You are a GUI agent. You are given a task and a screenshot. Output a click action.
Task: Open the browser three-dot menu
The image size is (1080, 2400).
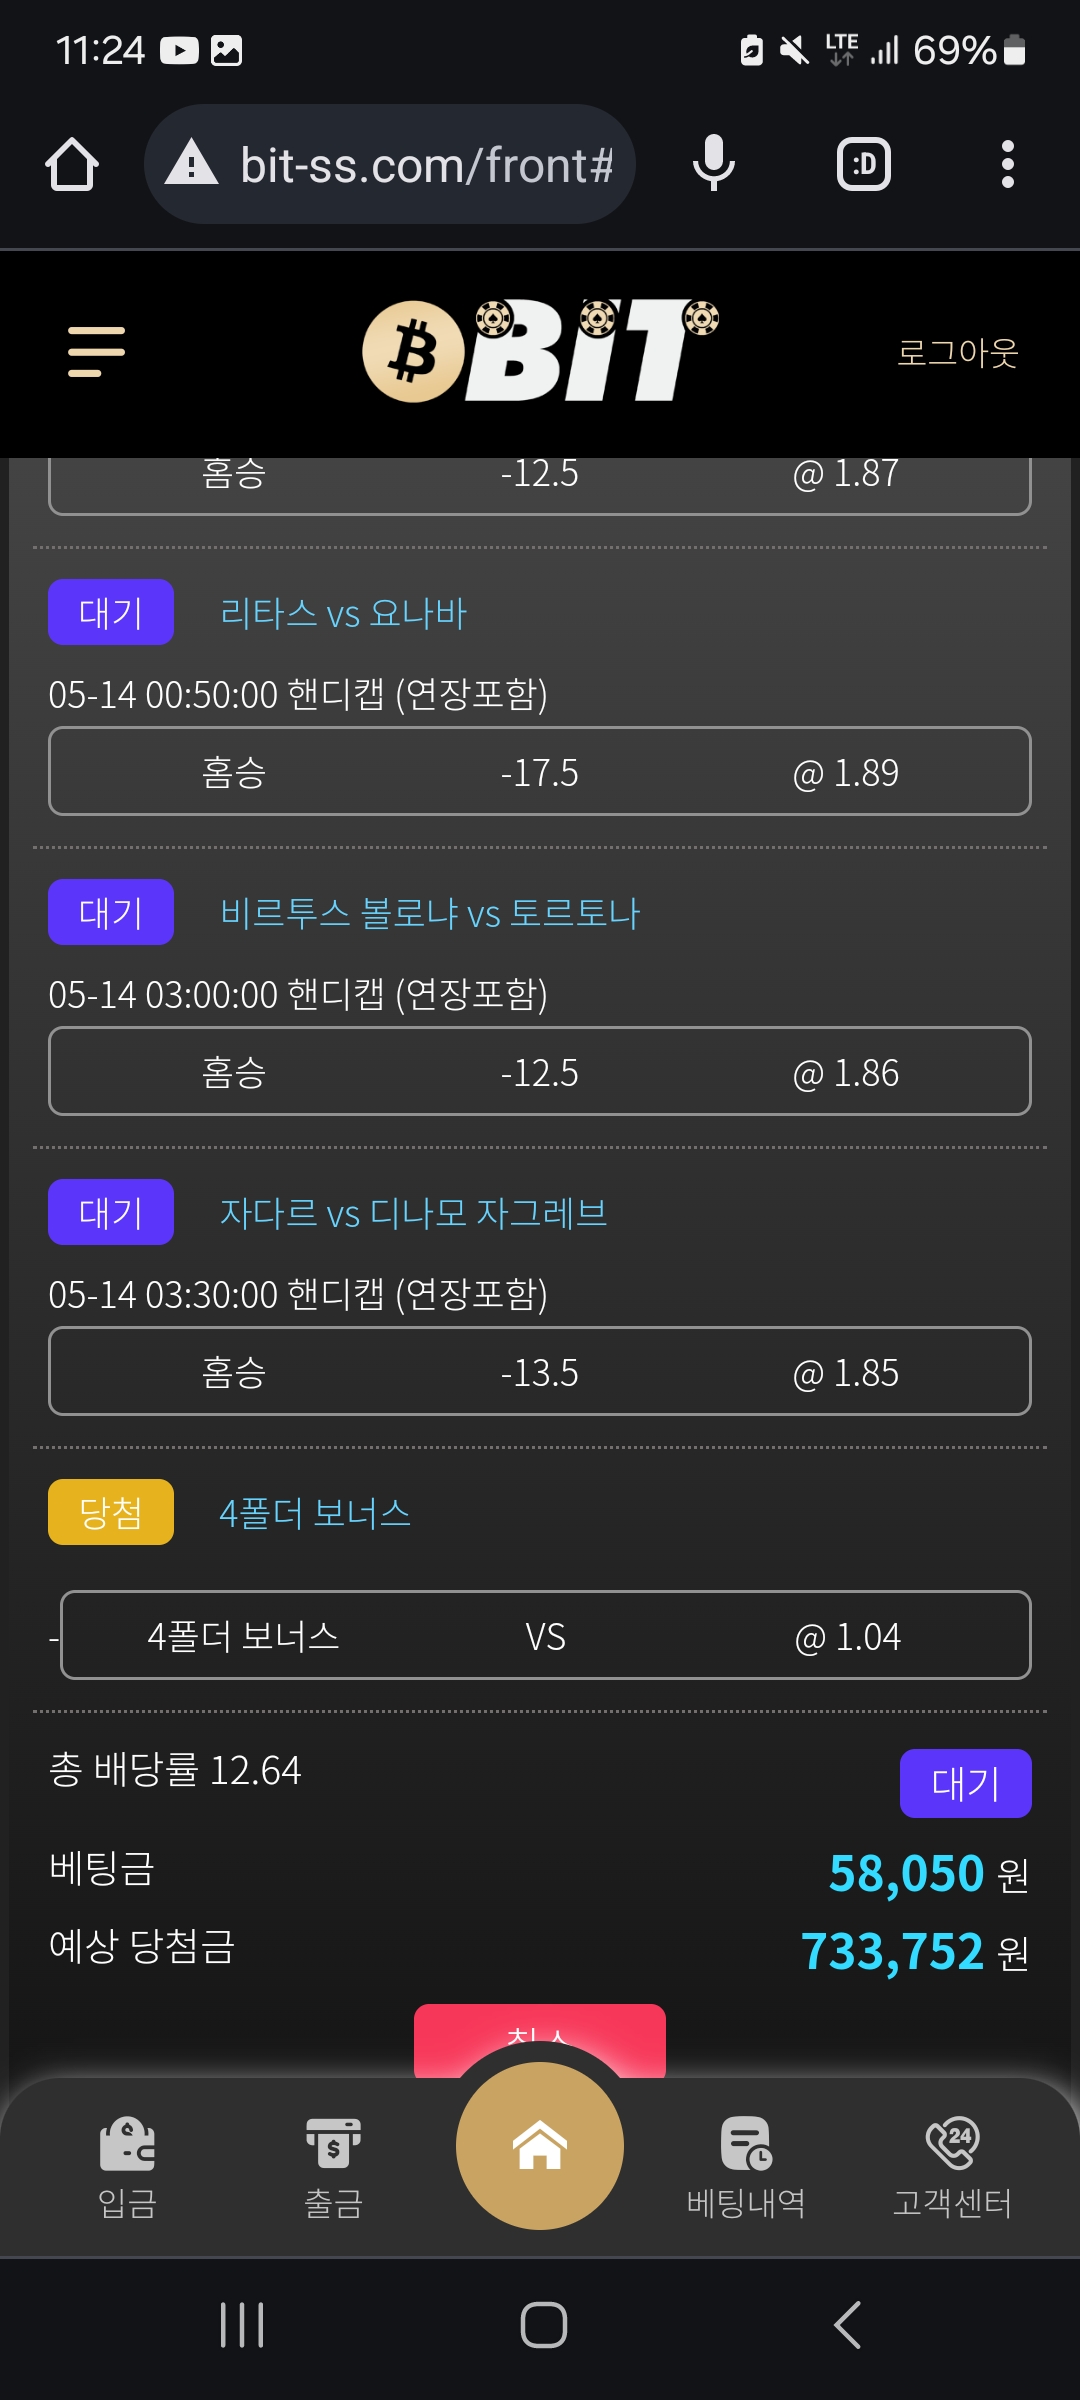click(x=1007, y=165)
